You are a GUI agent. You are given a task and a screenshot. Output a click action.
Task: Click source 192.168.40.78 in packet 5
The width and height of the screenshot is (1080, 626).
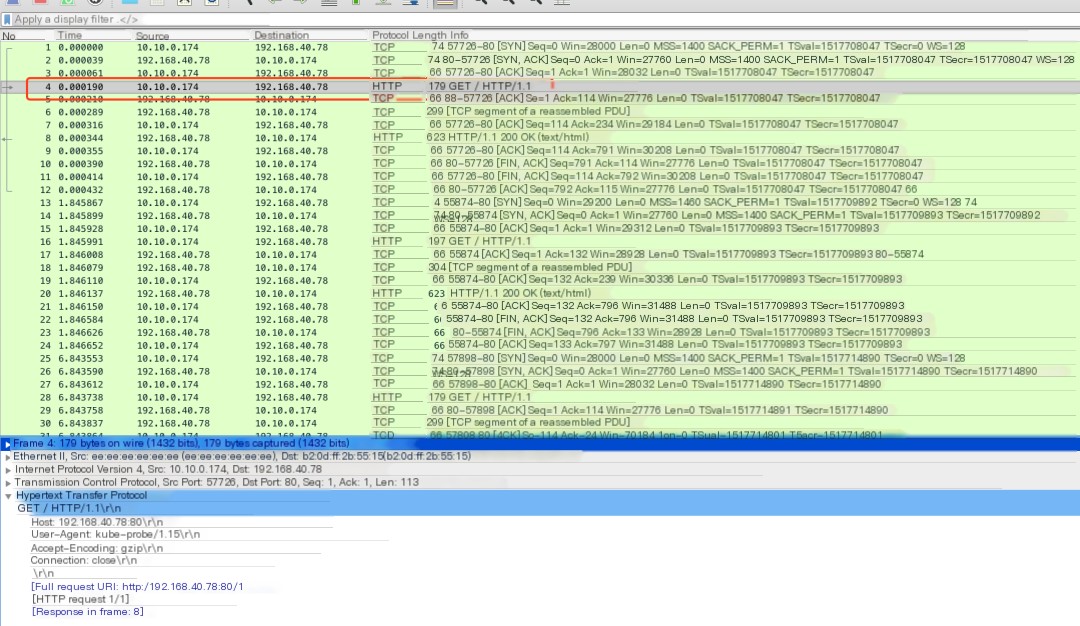coord(173,99)
